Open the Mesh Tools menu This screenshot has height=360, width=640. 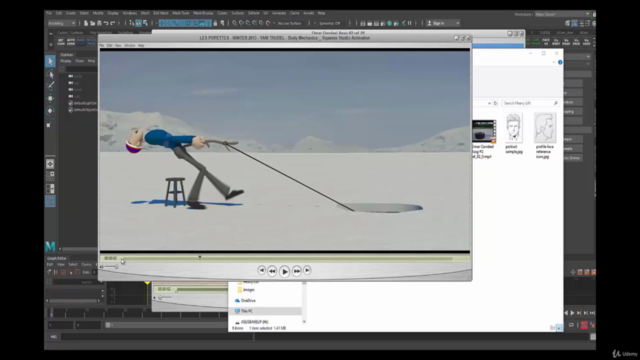pos(180,13)
